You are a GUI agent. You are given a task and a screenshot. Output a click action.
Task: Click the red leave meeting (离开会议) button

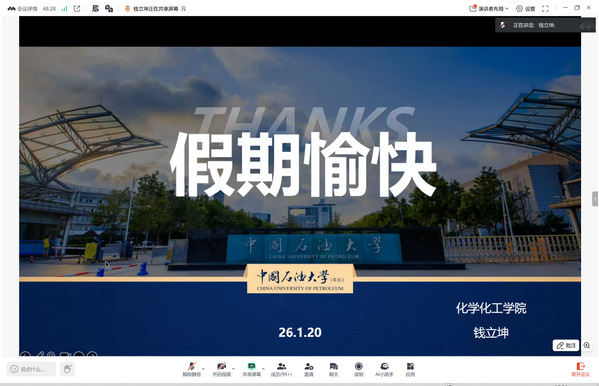580,370
